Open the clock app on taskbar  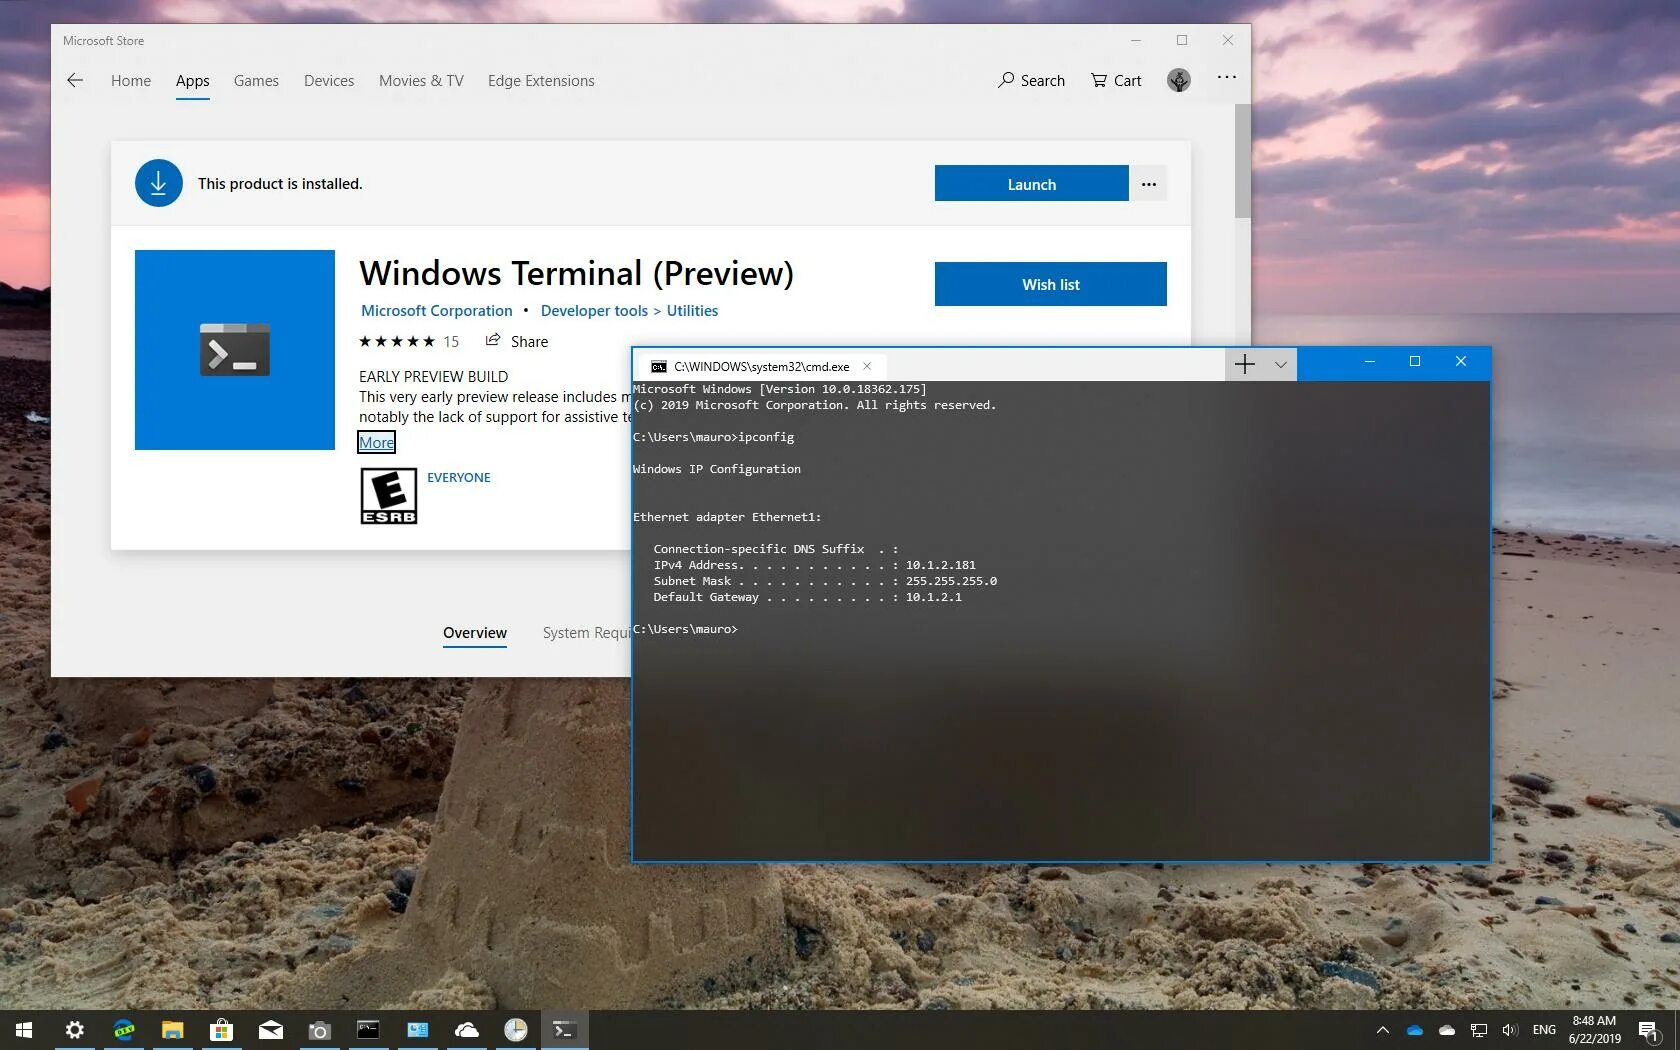click(x=515, y=1030)
